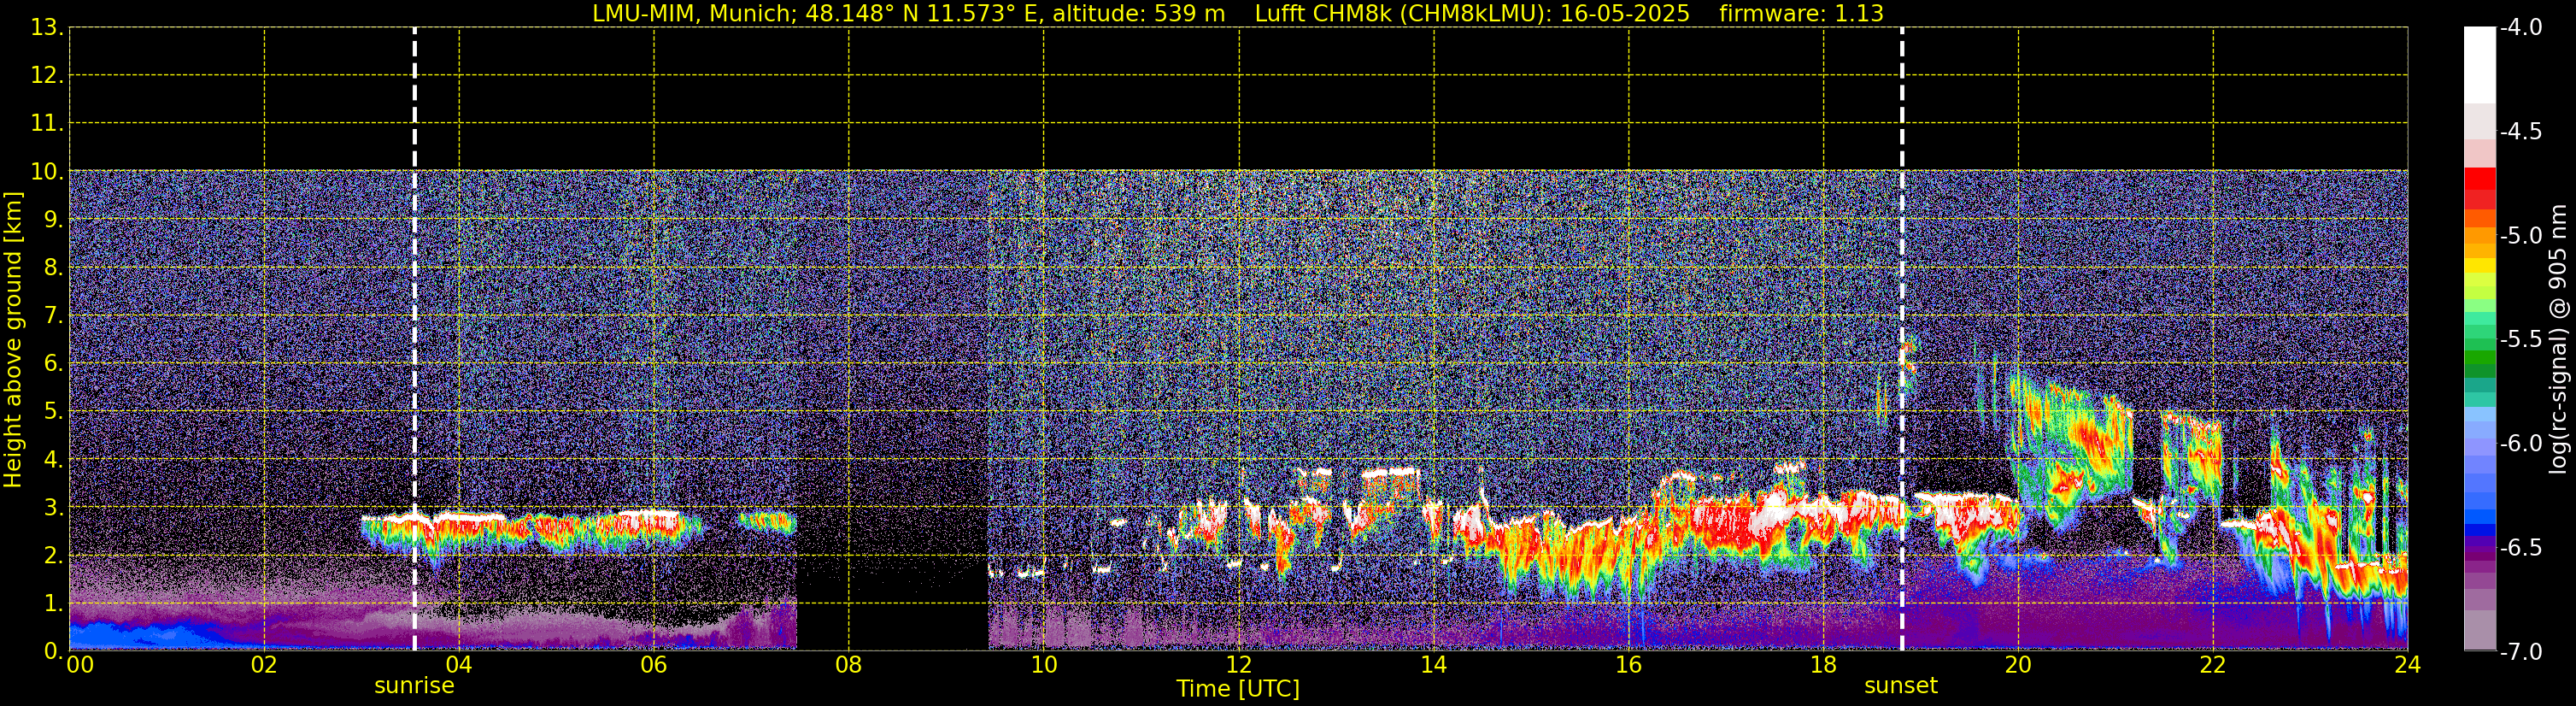Click colorbar tick label -6.0

coord(2520,444)
